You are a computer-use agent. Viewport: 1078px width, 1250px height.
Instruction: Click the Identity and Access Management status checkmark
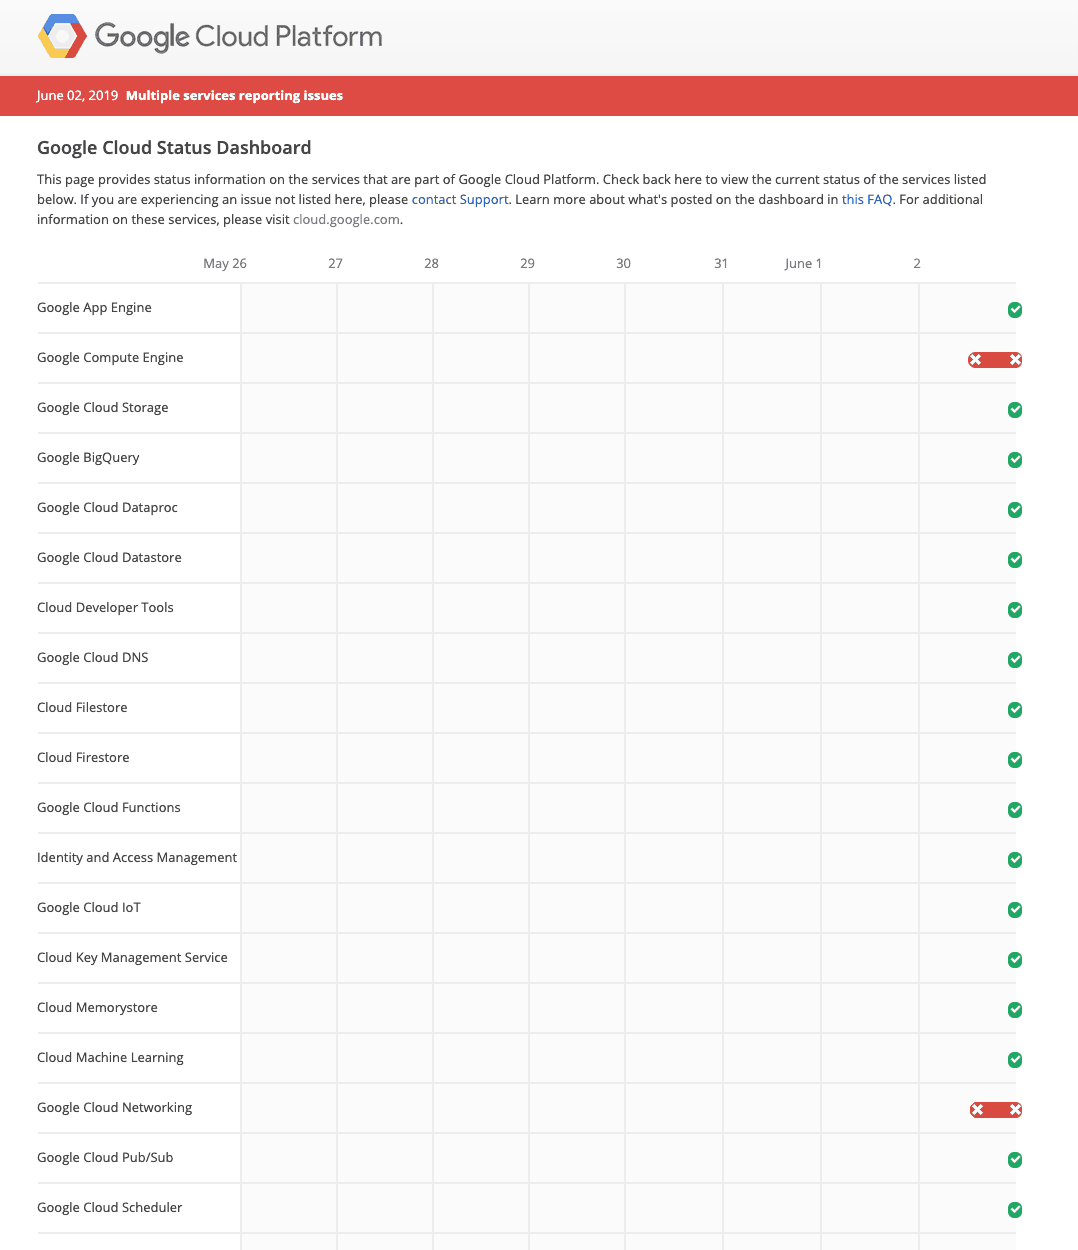click(x=1014, y=860)
